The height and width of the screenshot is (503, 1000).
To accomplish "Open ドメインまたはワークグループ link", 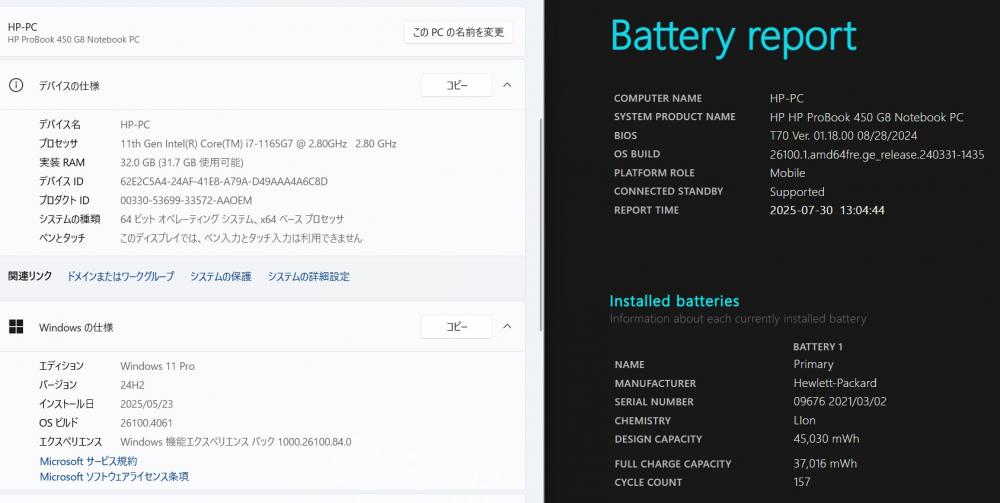I will [121, 277].
